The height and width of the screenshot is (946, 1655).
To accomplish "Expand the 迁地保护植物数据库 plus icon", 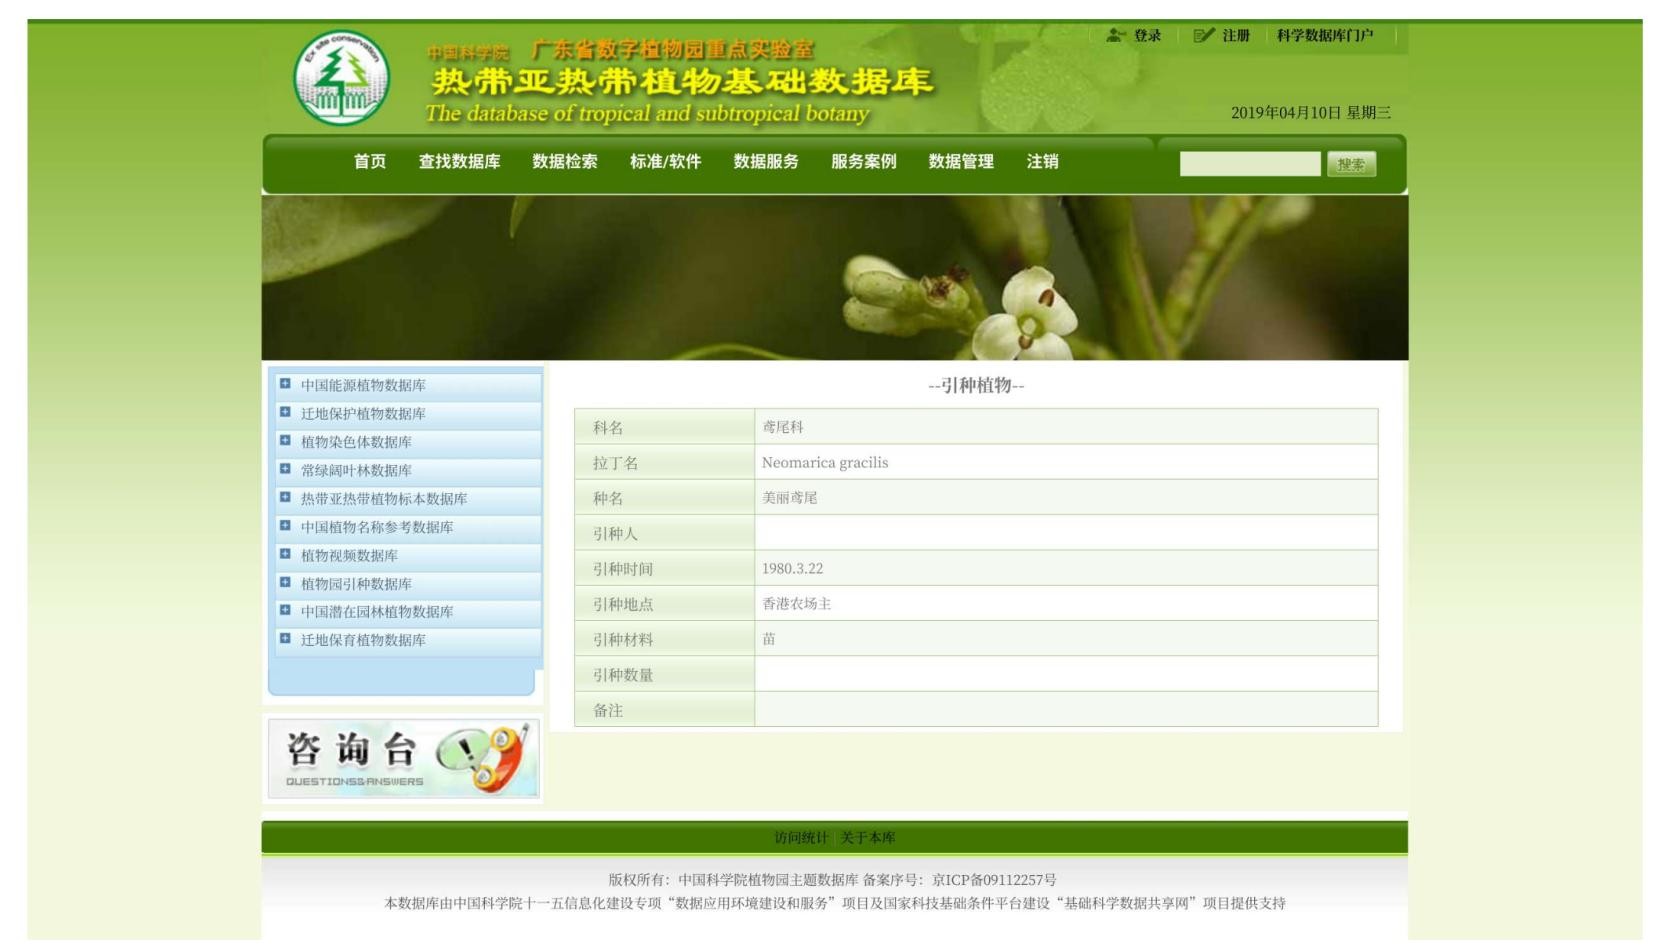I will 285,412.
